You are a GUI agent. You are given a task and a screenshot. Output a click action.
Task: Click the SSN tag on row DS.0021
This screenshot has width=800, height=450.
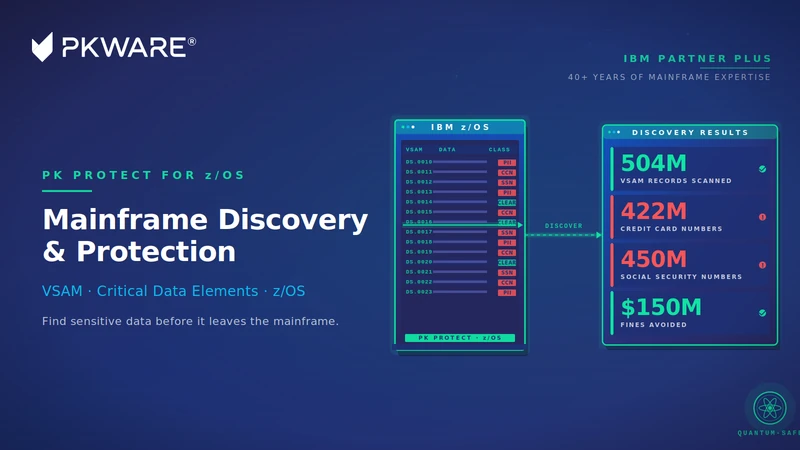tap(507, 272)
